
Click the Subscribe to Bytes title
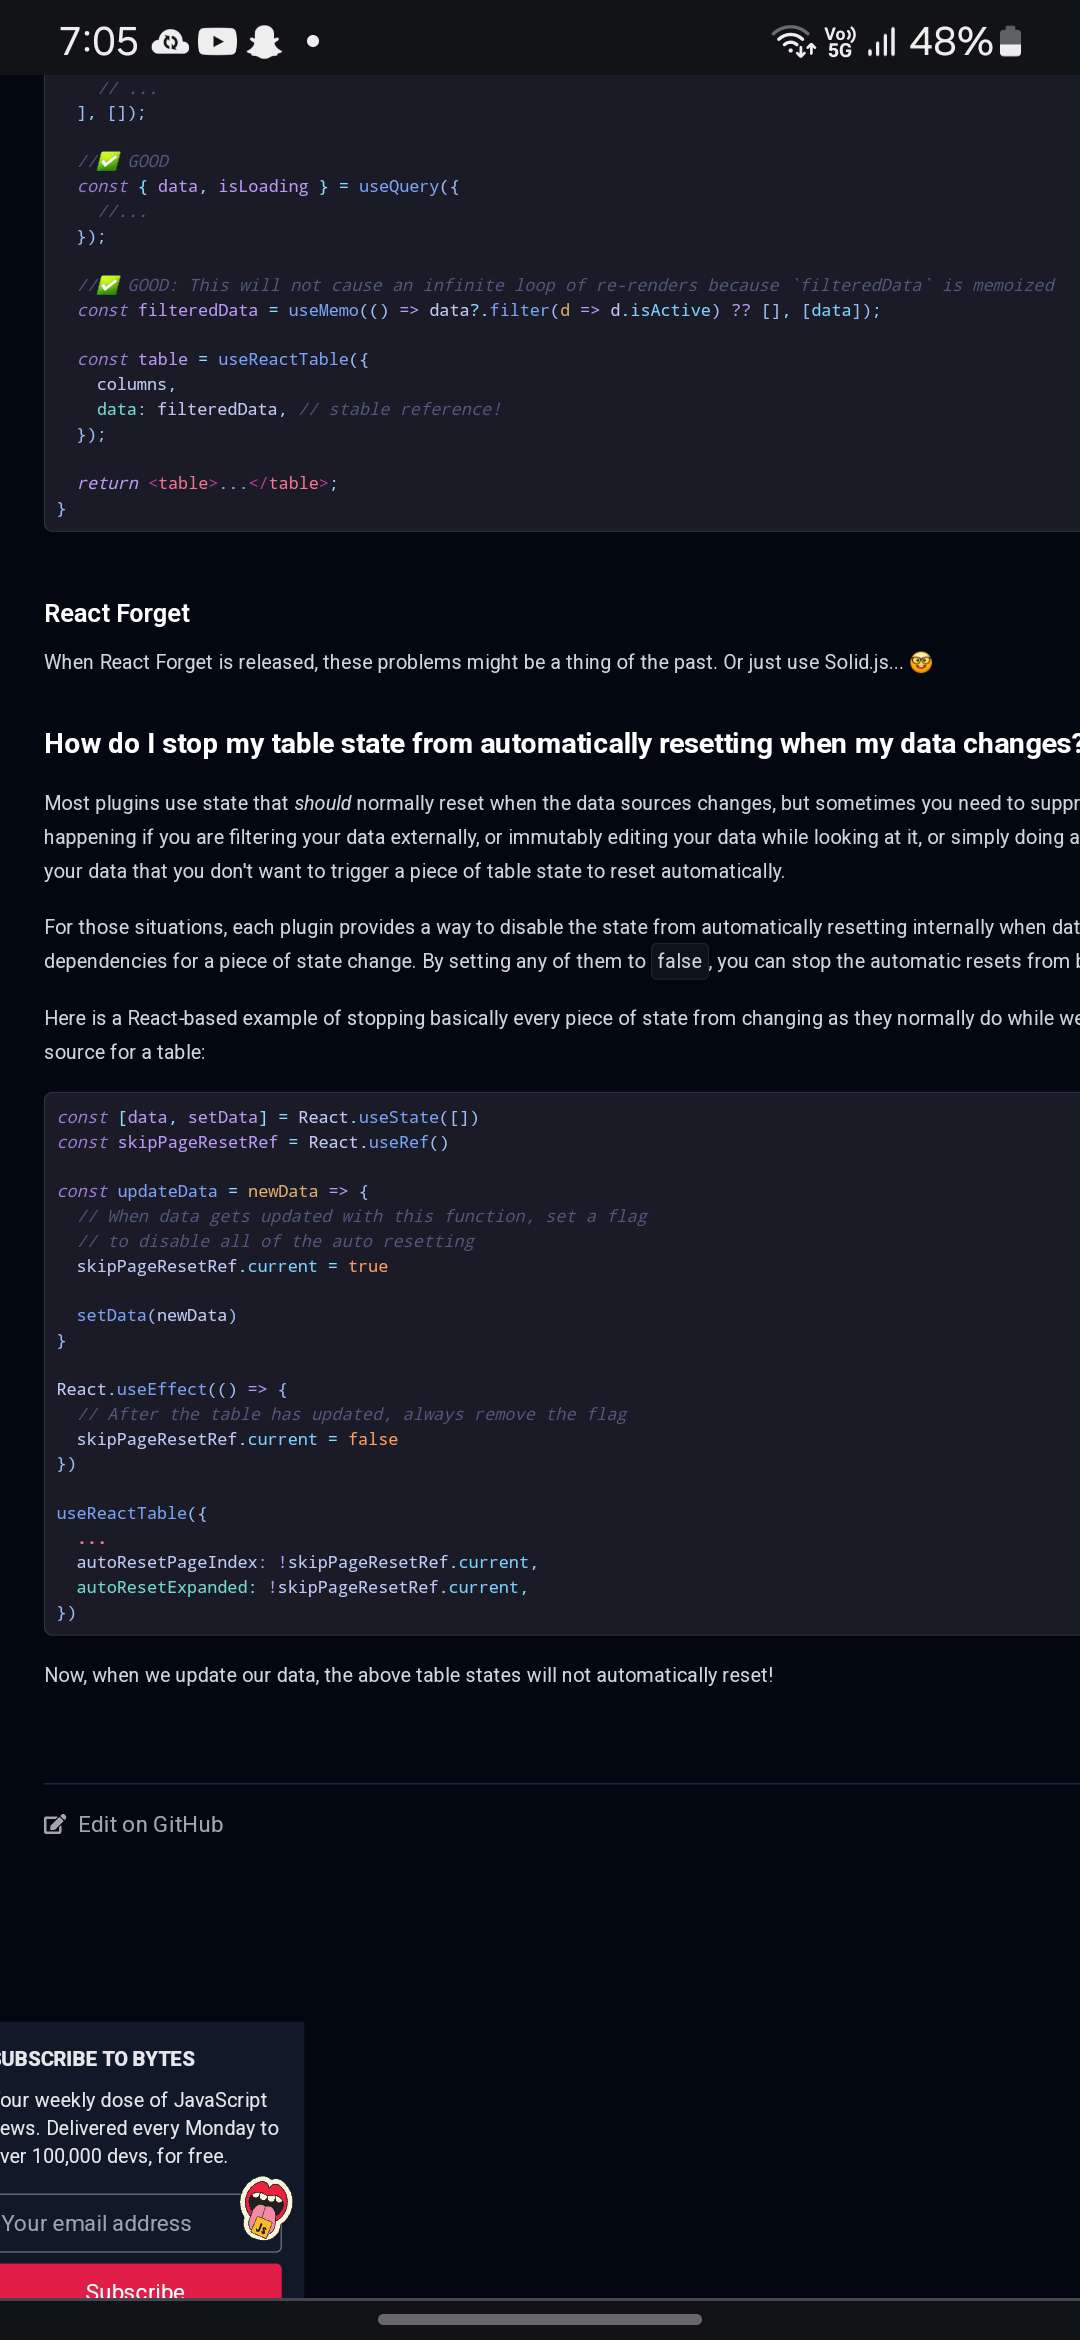point(97,2059)
